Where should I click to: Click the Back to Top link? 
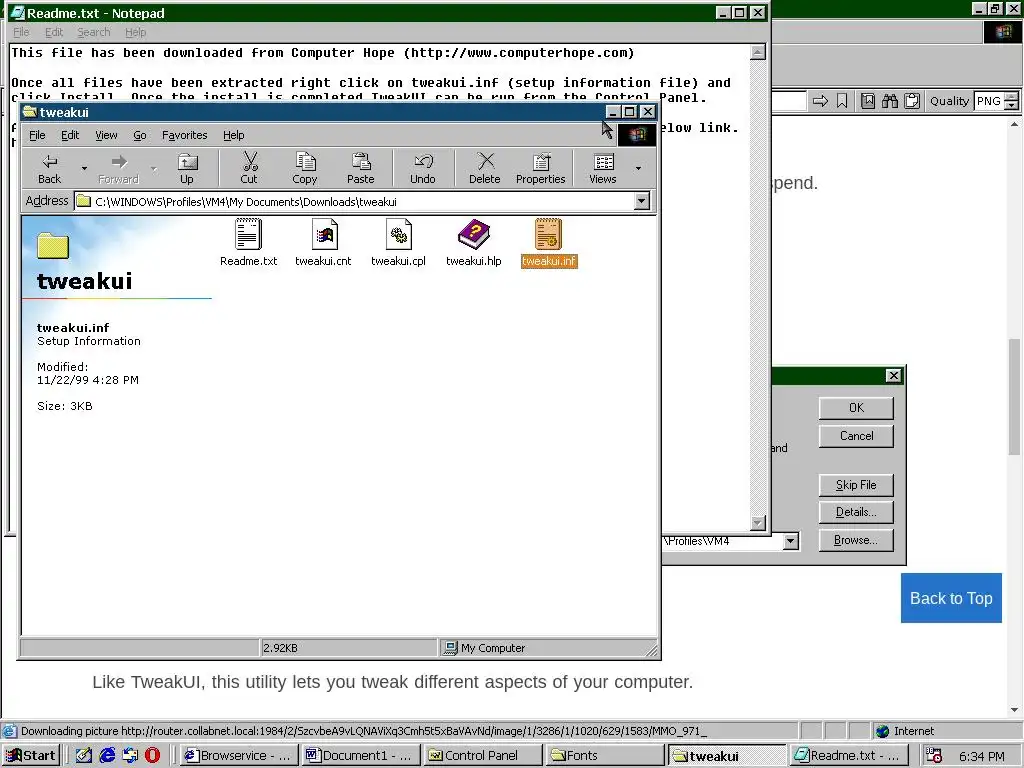[x=951, y=598]
